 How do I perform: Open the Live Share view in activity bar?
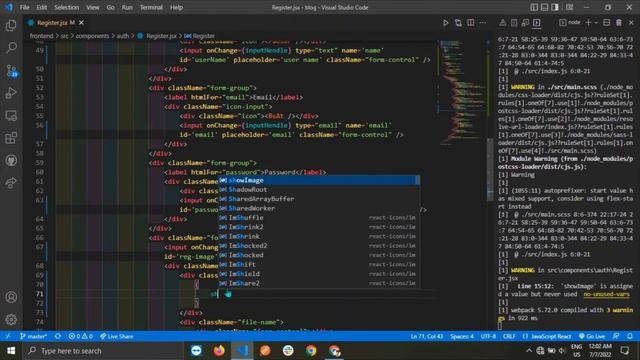coord(11,182)
